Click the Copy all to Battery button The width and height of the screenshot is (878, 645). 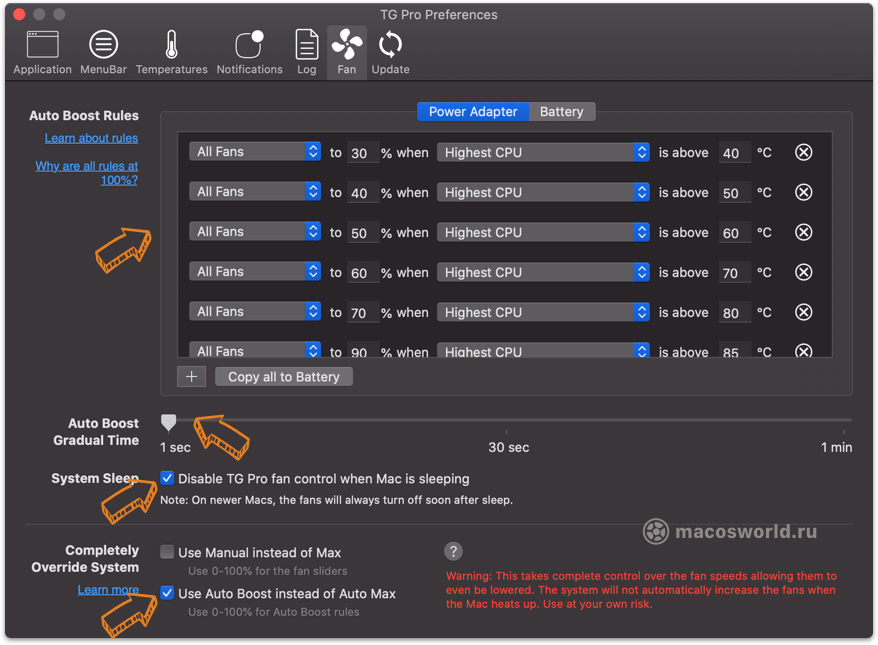click(x=283, y=377)
